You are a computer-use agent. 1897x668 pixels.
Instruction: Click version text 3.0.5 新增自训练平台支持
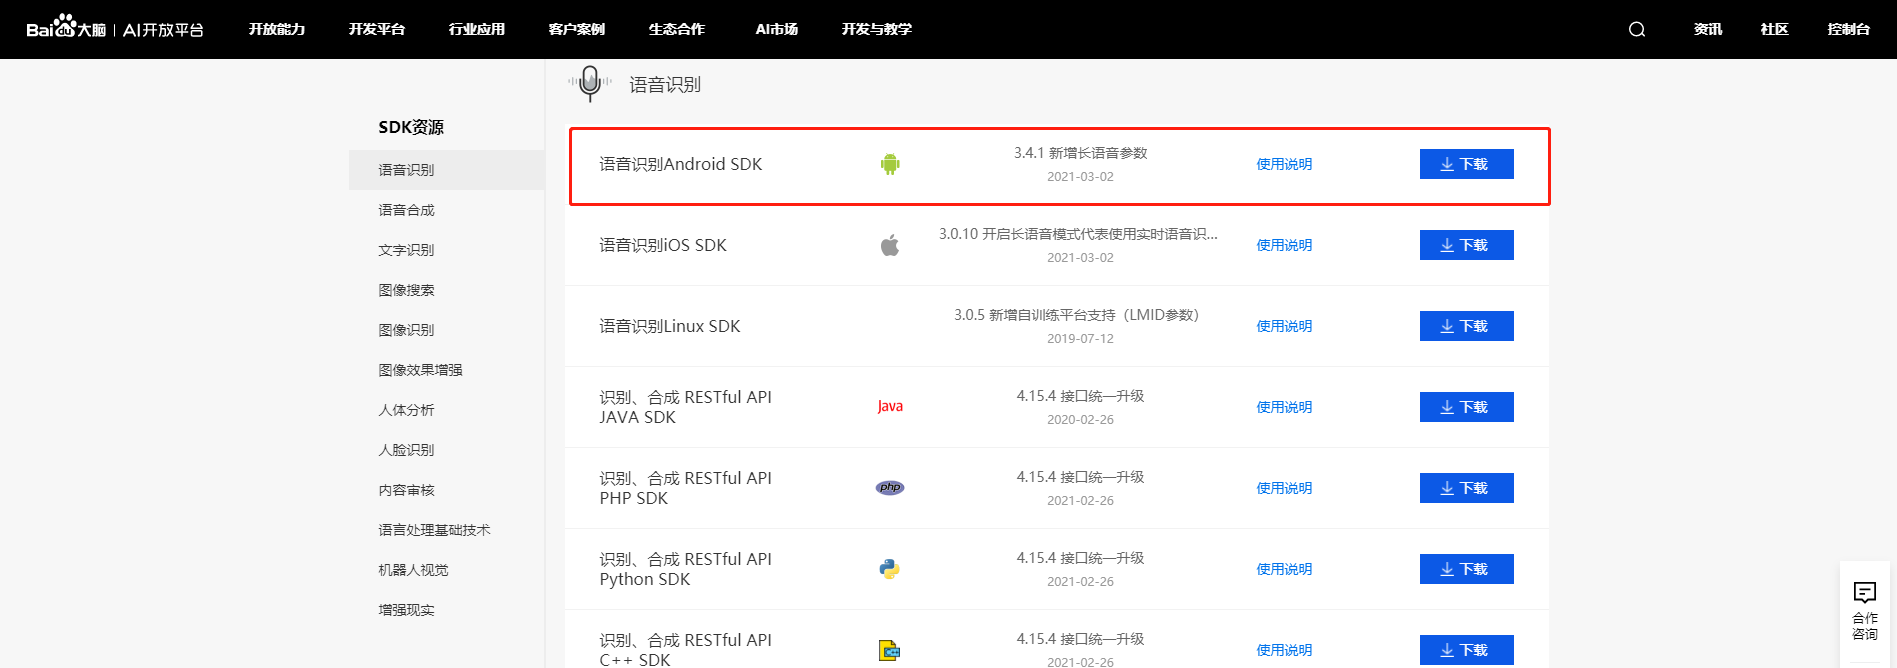click(x=1076, y=315)
